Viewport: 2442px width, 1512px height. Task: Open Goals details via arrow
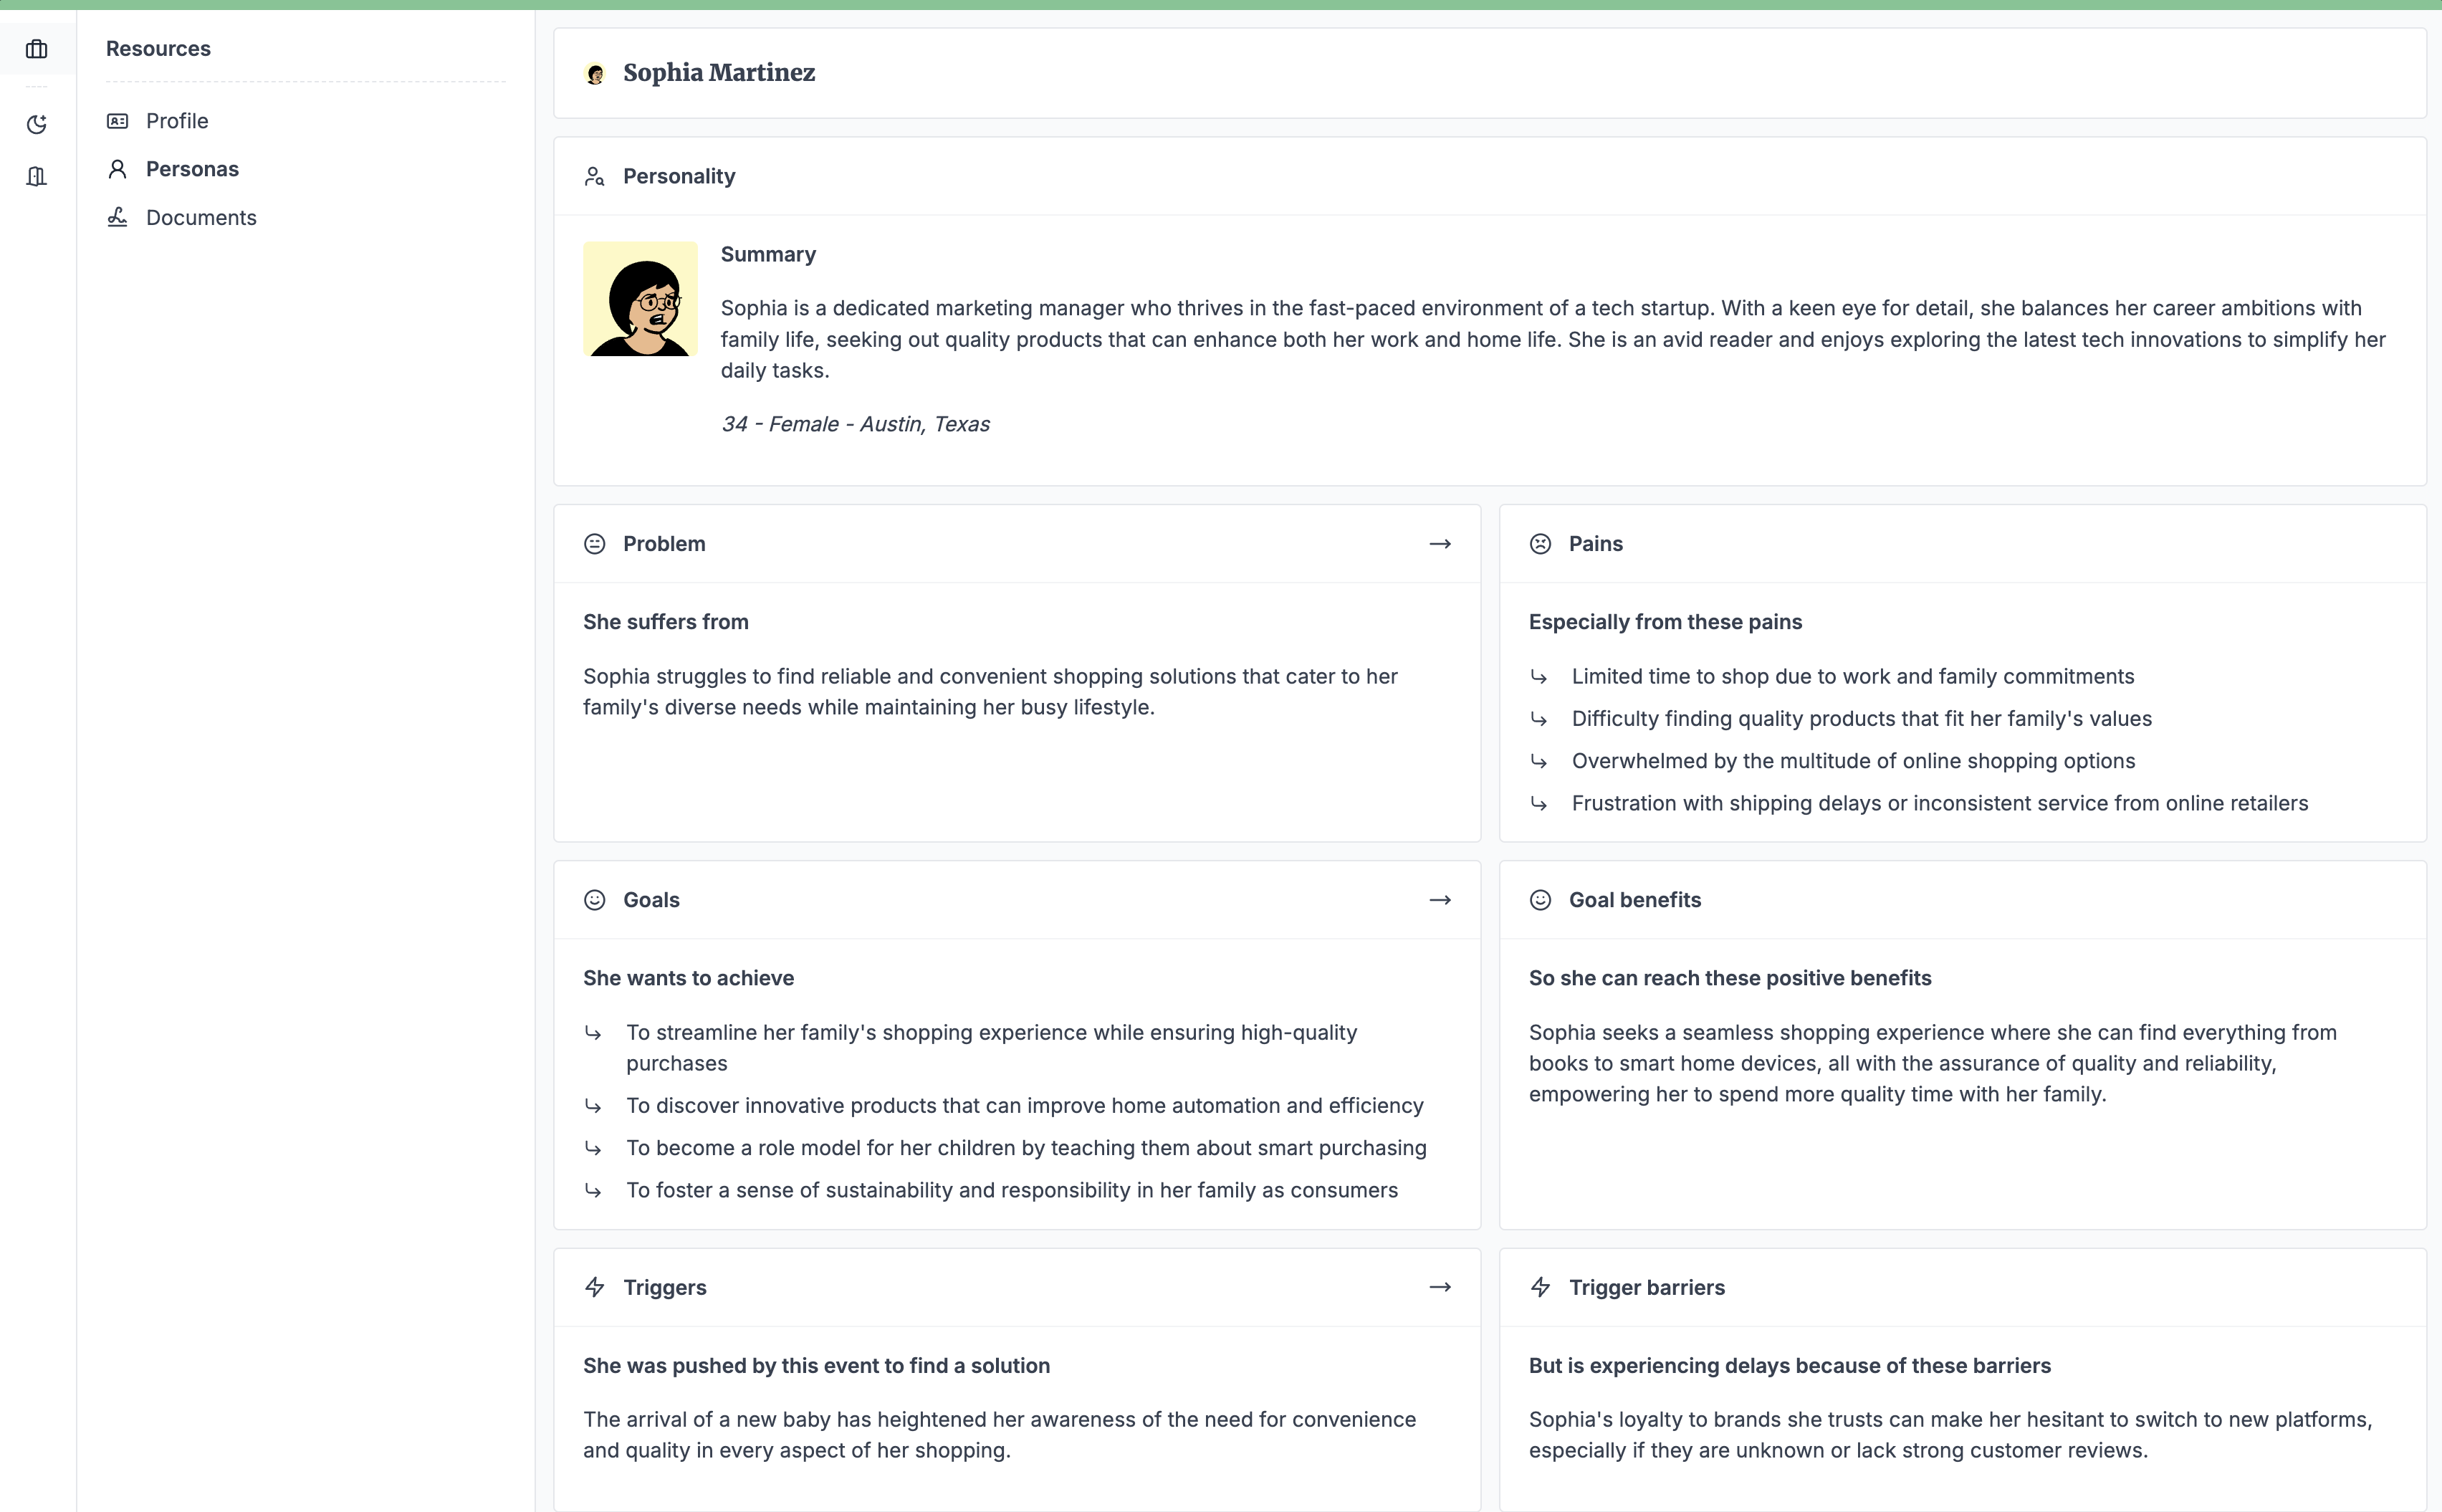(x=1440, y=900)
